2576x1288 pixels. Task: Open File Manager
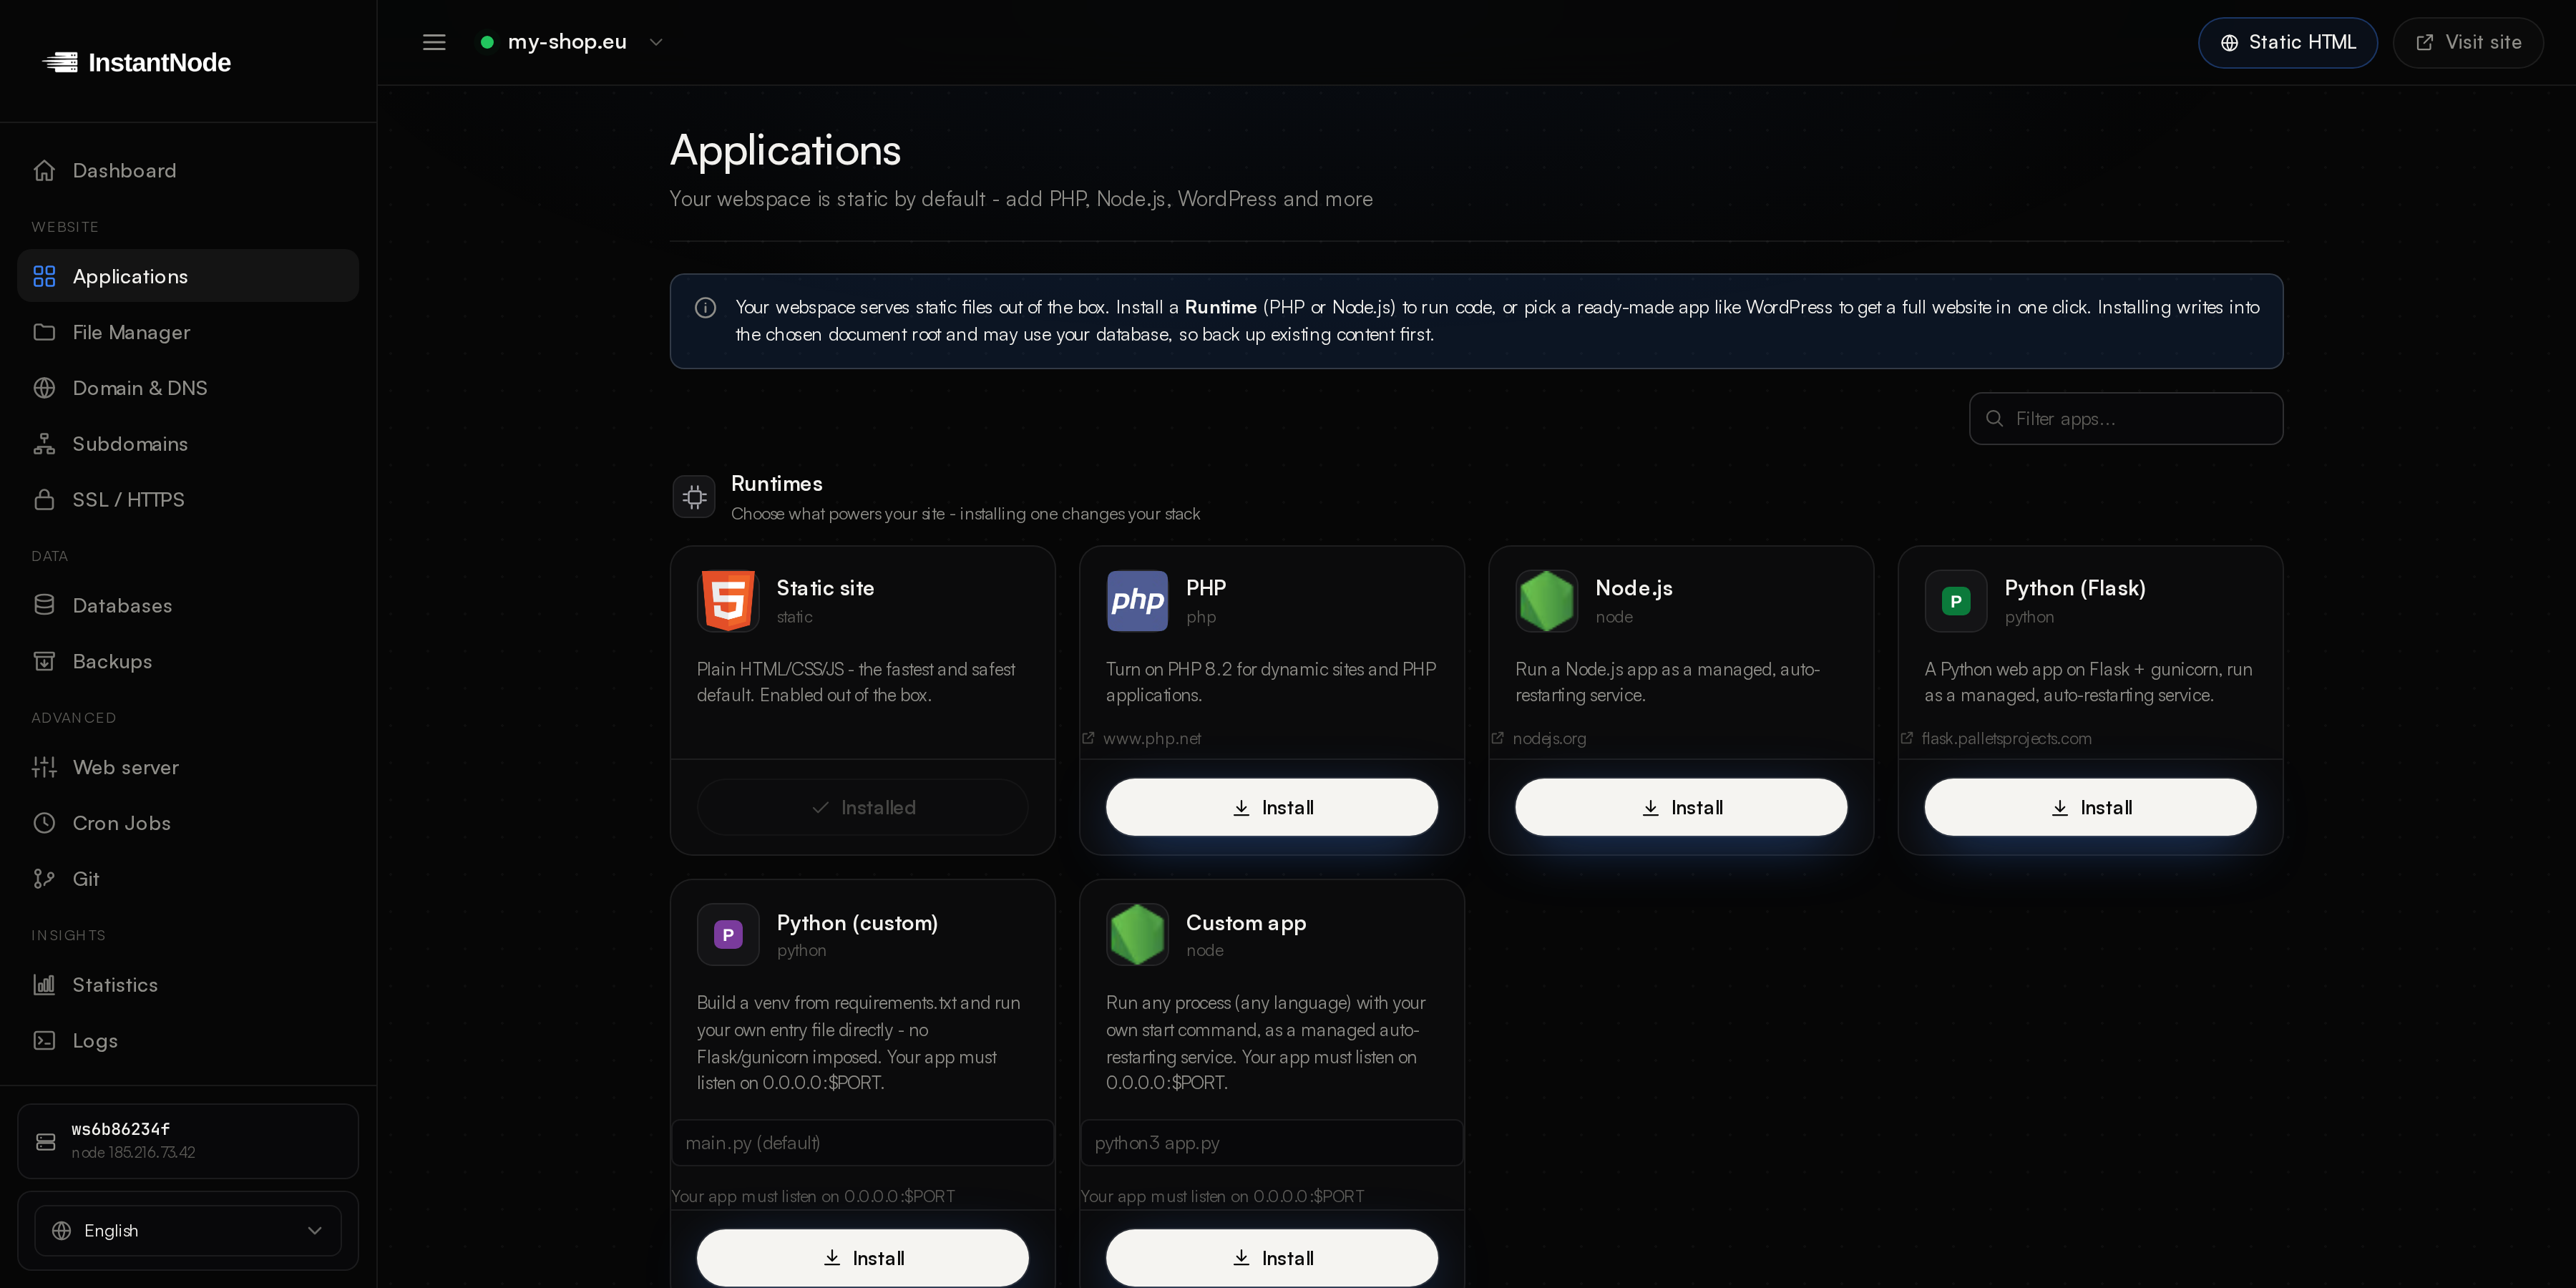click(x=188, y=332)
